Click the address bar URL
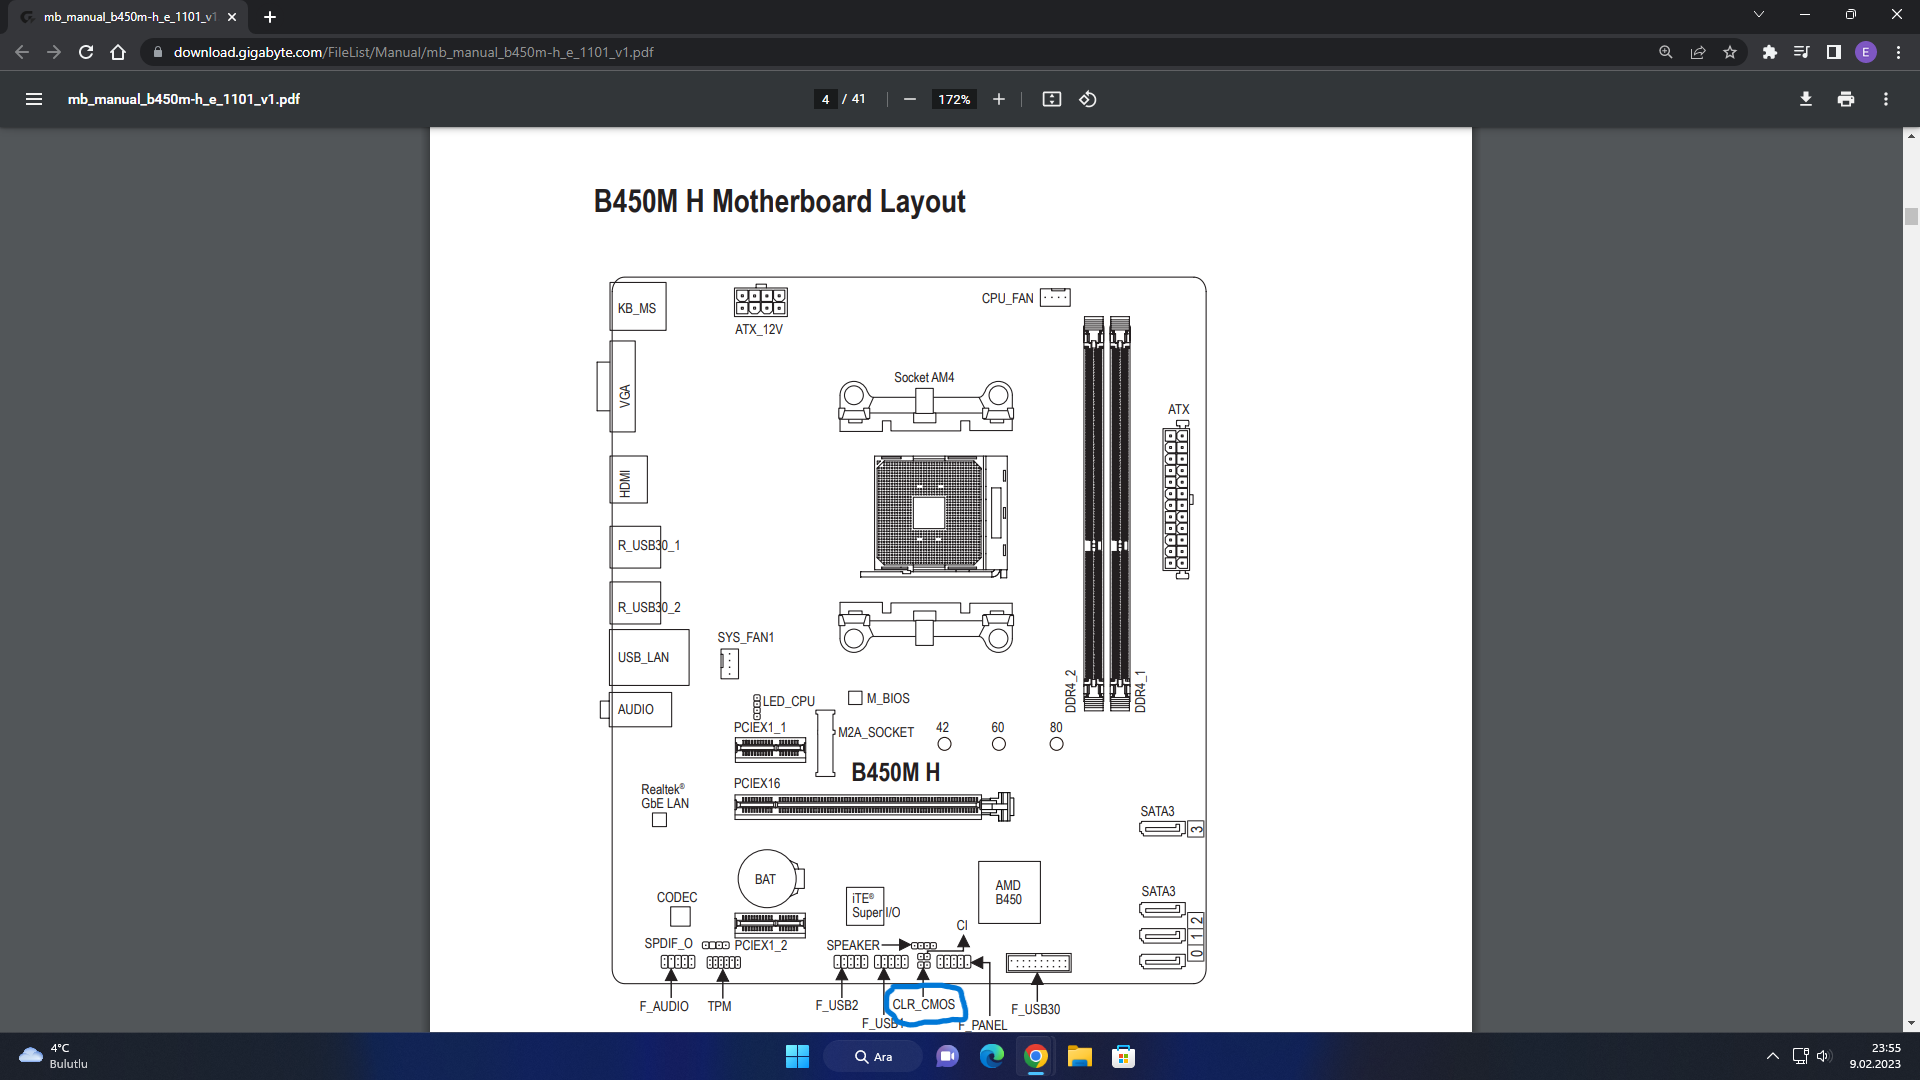The width and height of the screenshot is (1920, 1080). click(413, 52)
